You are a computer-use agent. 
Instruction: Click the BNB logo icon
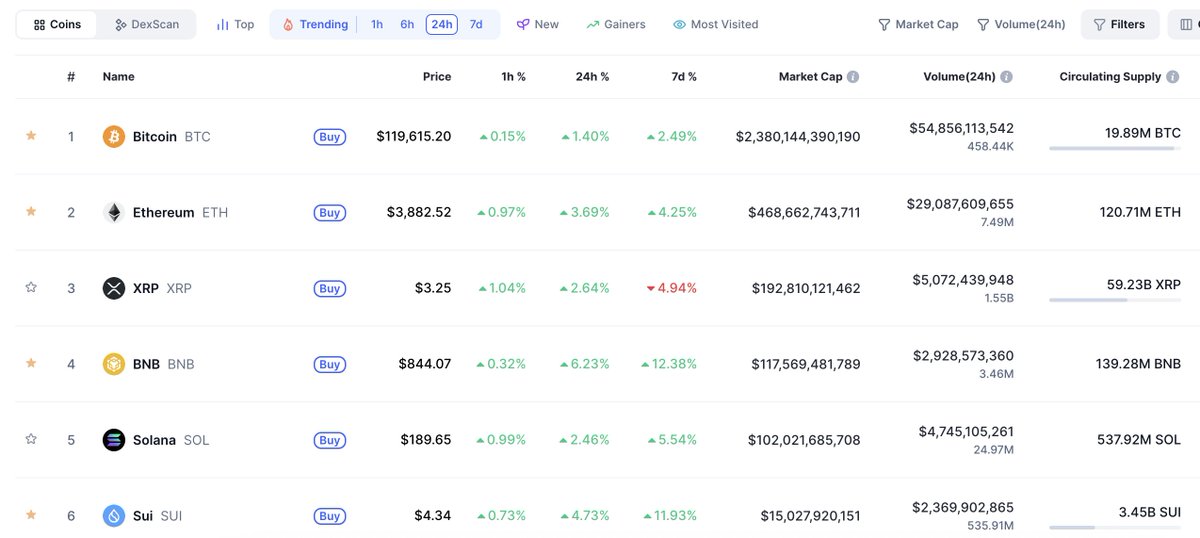click(114, 364)
